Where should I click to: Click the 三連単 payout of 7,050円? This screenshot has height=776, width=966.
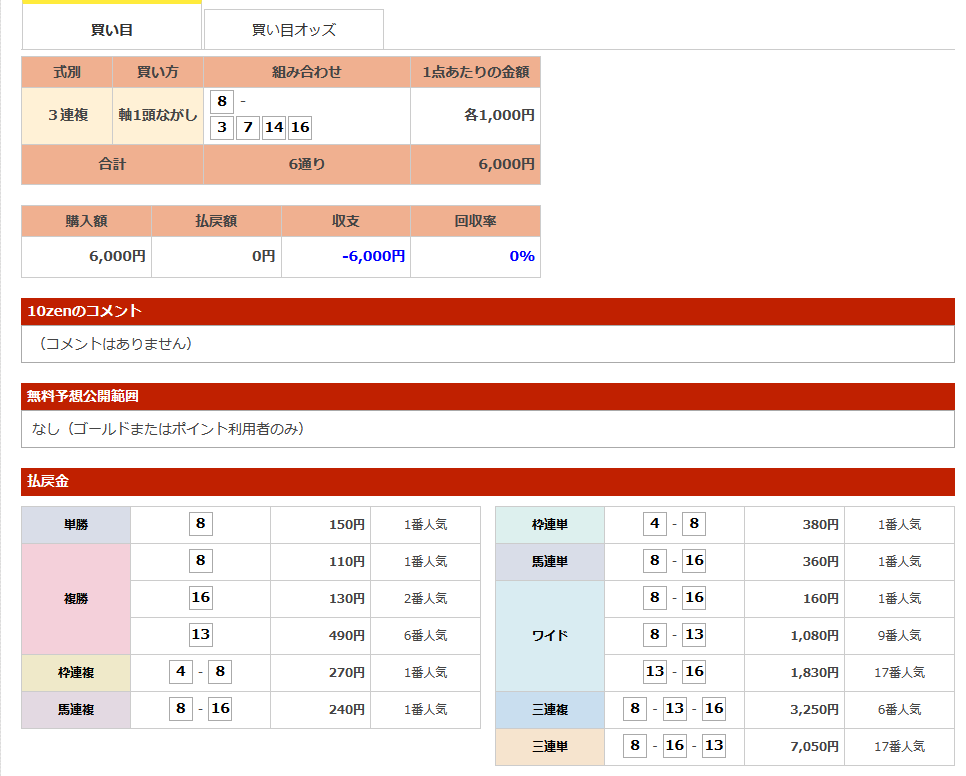pos(813,746)
